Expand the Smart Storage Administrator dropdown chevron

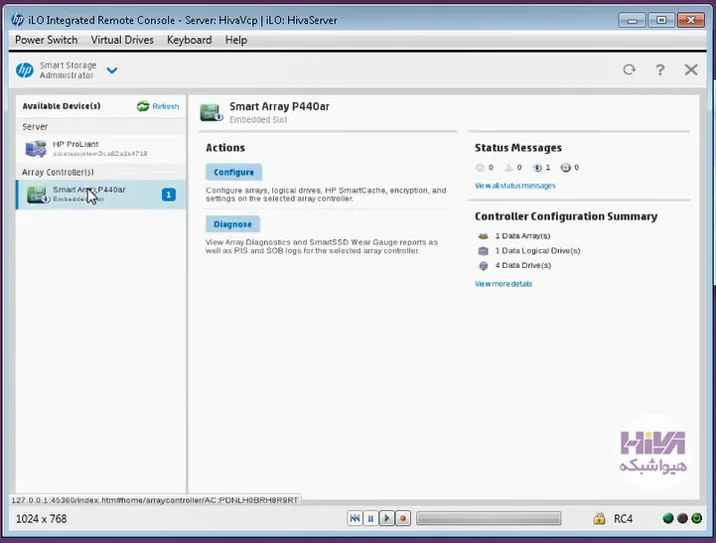pos(112,70)
